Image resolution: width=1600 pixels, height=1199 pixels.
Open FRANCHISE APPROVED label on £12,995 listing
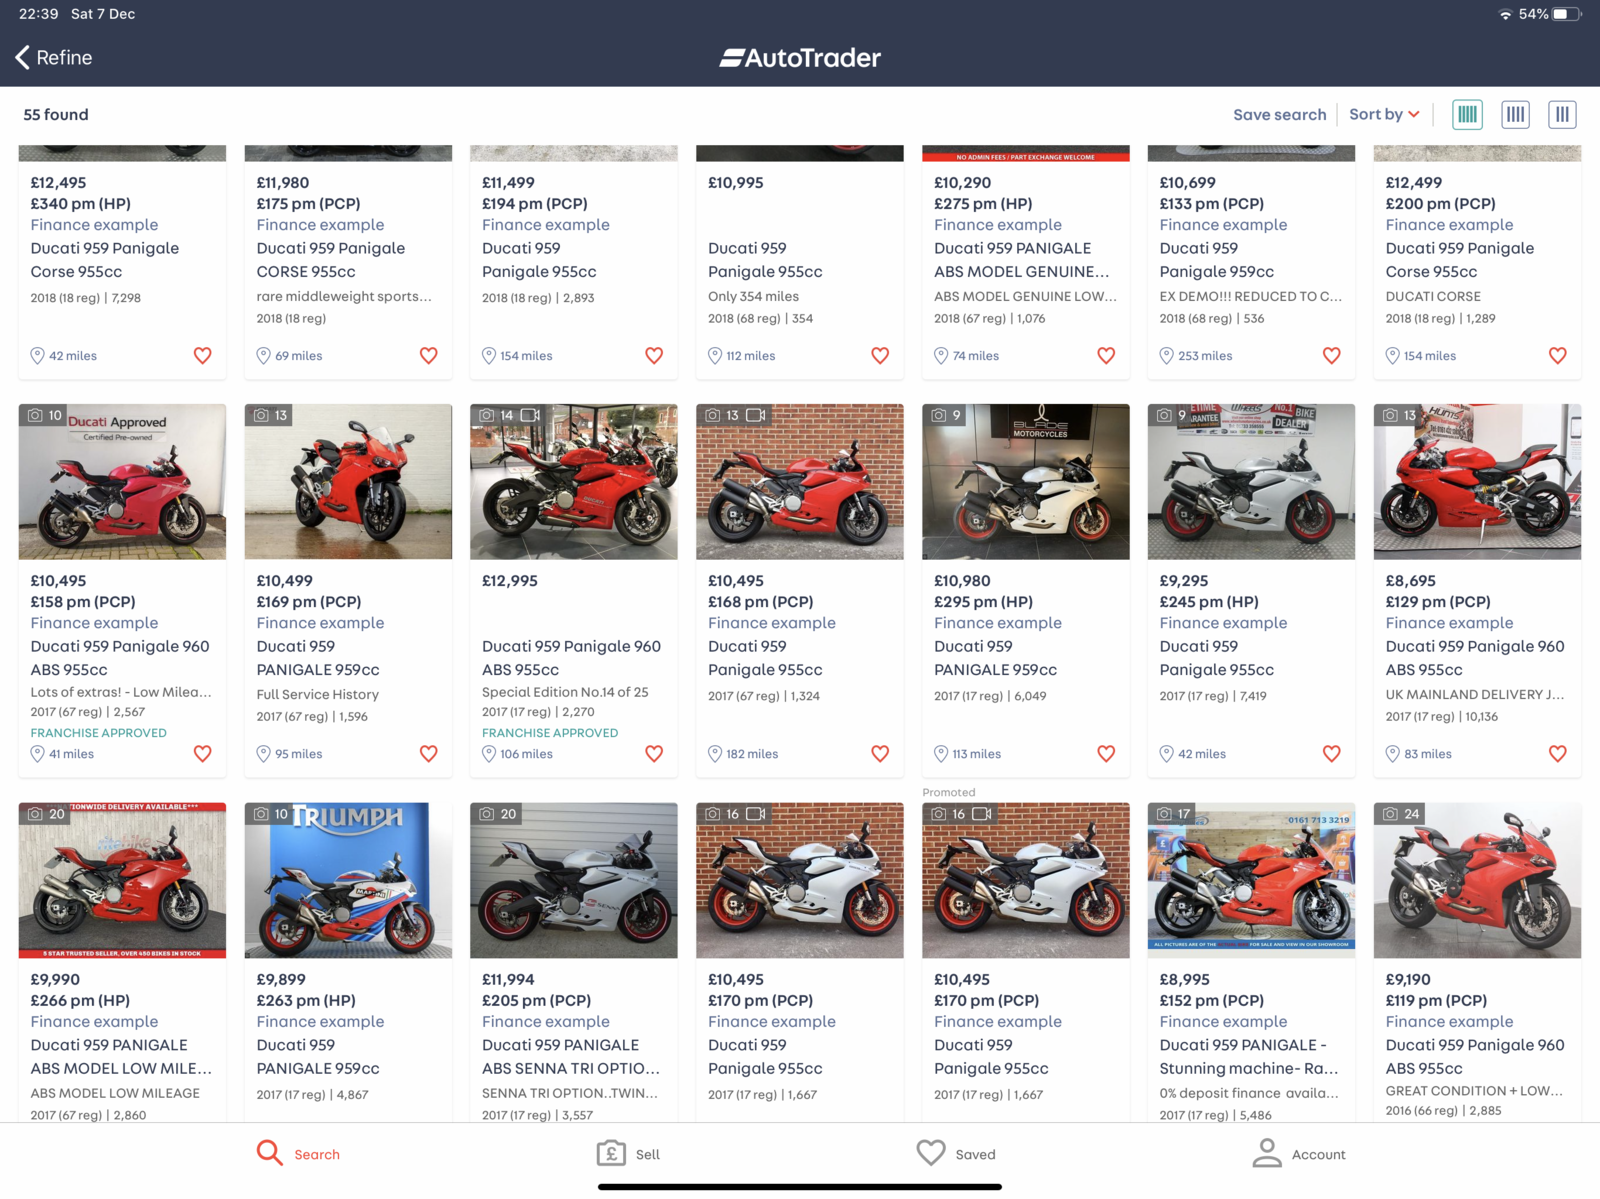550,733
